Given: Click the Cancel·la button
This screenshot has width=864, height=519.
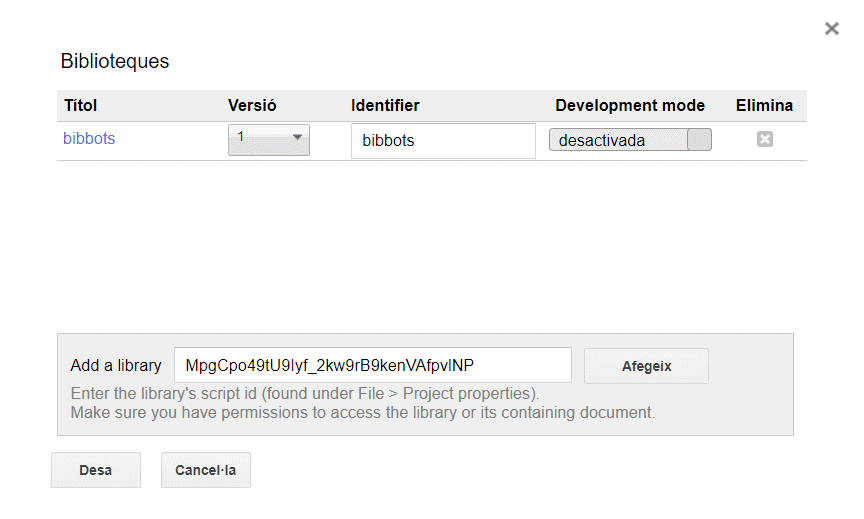Looking at the screenshot, I should coord(205,470).
